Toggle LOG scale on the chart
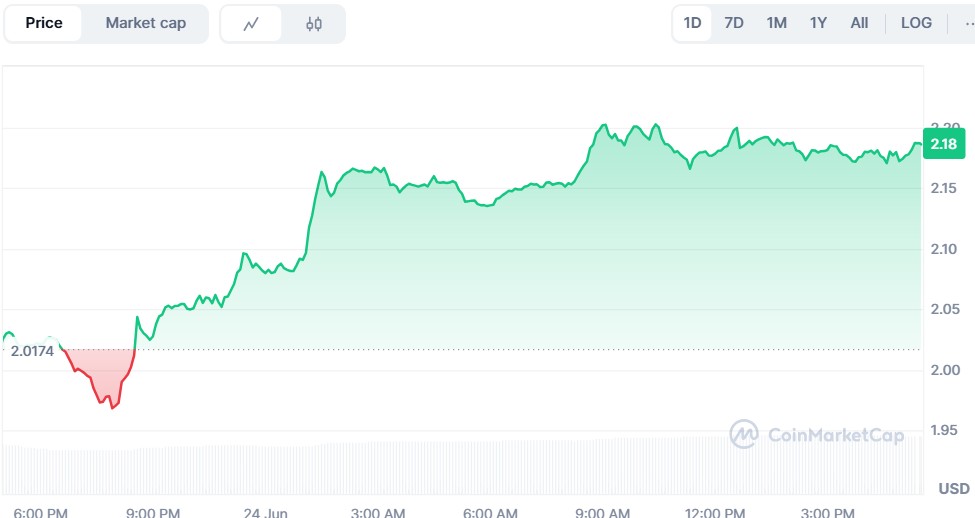 click(916, 23)
